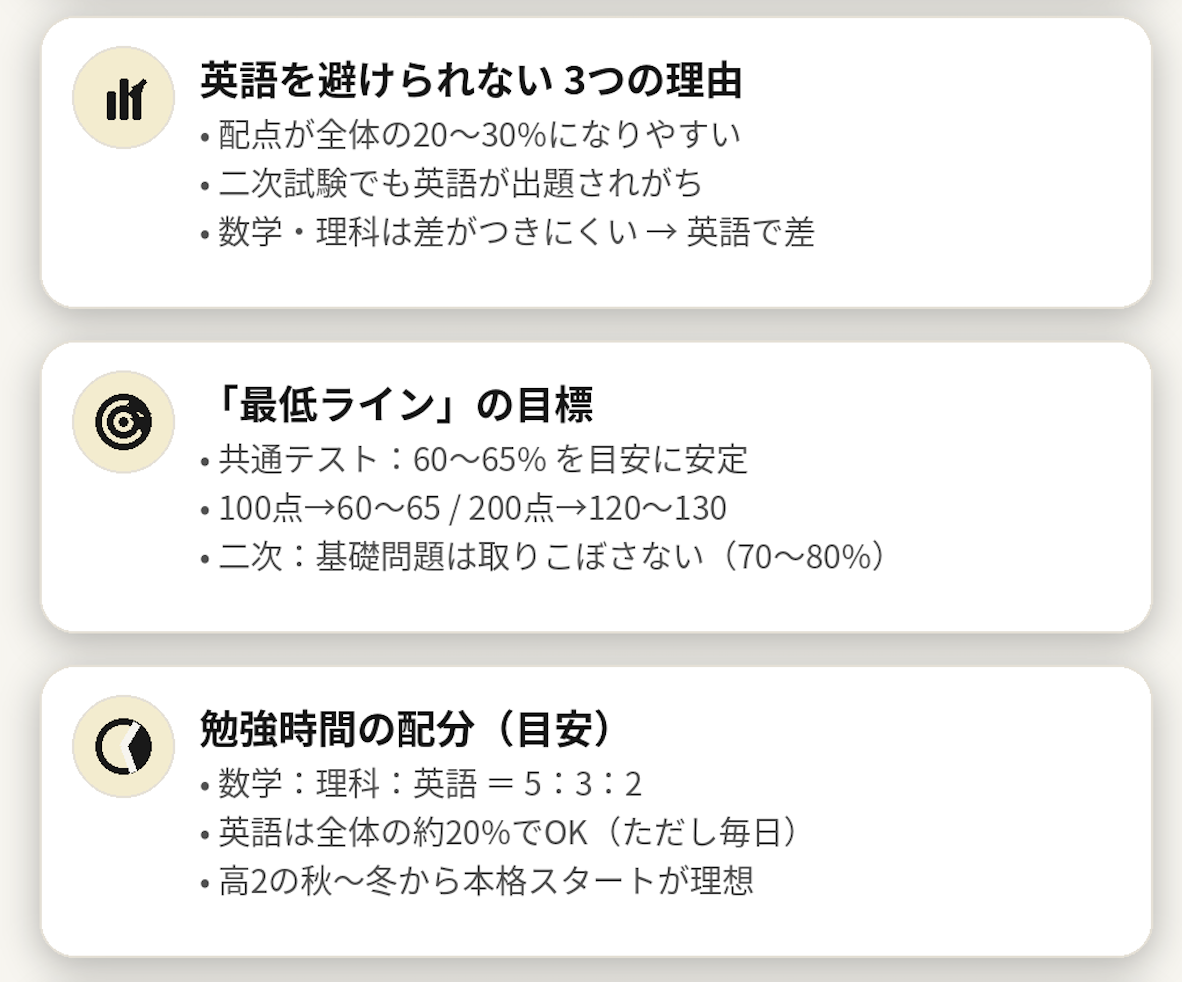Click the bullet about 配点が全体の20〜30%
The image size is (1182, 982).
click(x=470, y=134)
